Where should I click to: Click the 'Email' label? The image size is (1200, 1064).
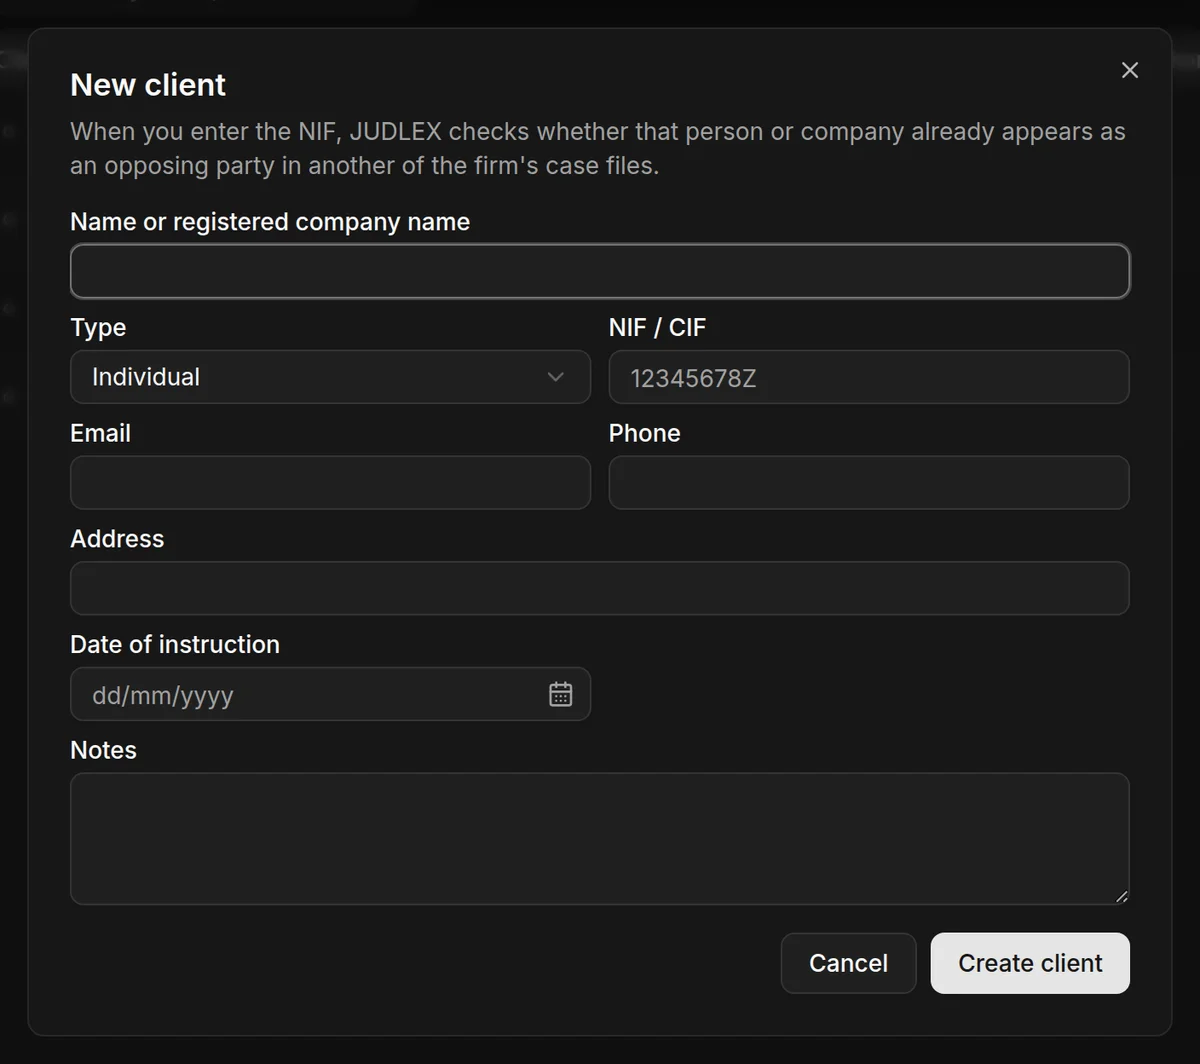(100, 433)
